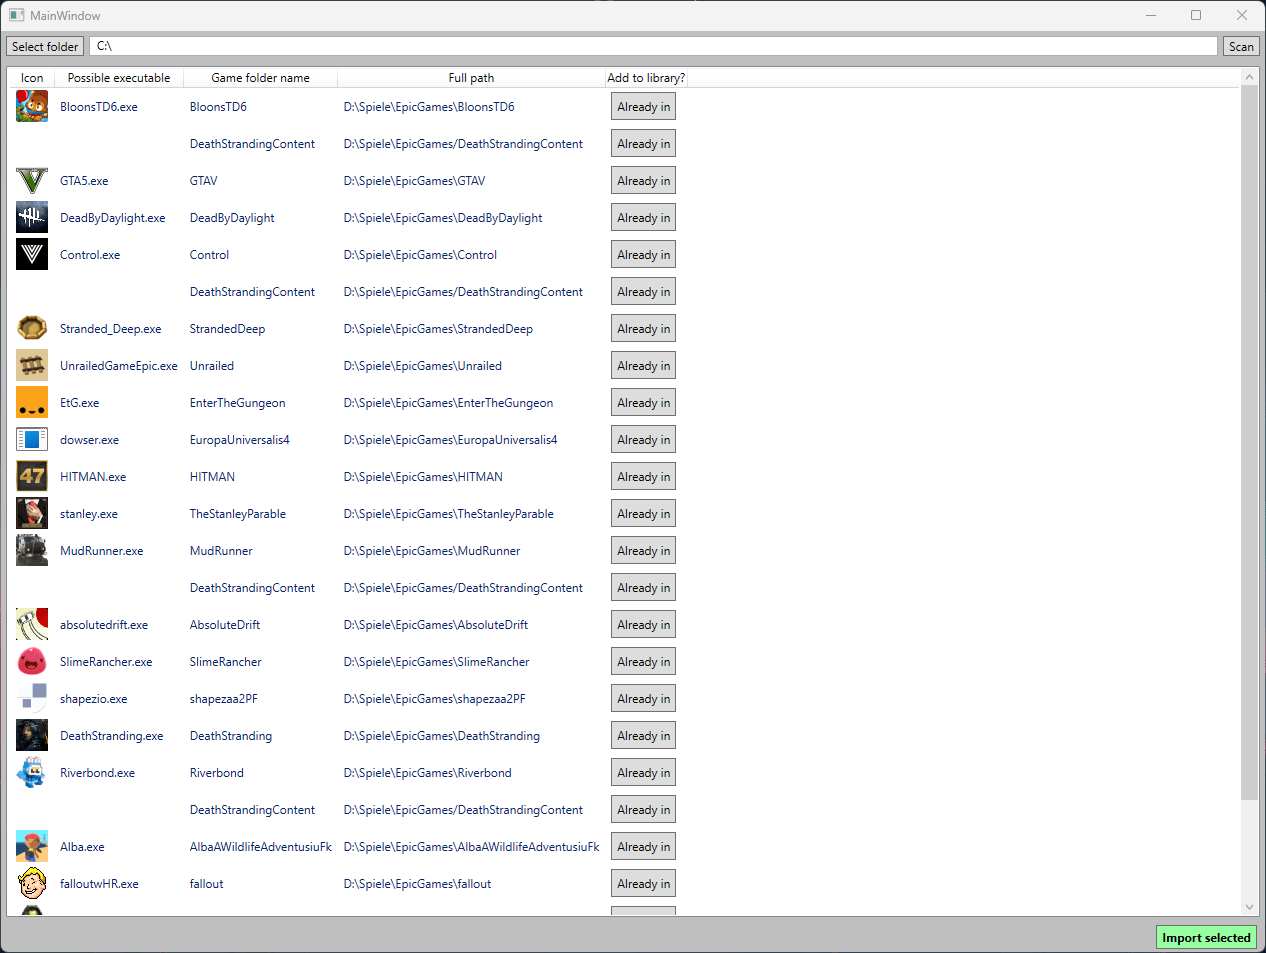
Task: Click the scrollbar down arrow
Action: [1249, 907]
